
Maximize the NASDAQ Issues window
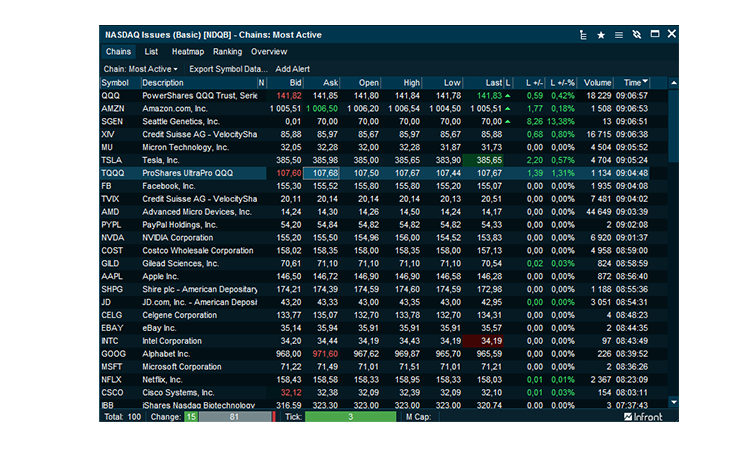point(655,34)
